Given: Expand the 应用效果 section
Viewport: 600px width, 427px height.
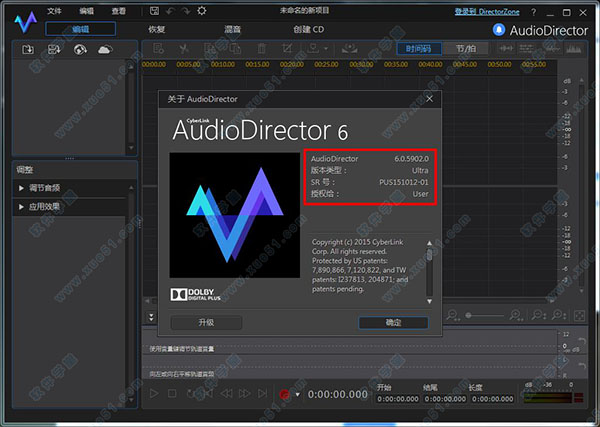Looking at the screenshot, I should click(21, 207).
